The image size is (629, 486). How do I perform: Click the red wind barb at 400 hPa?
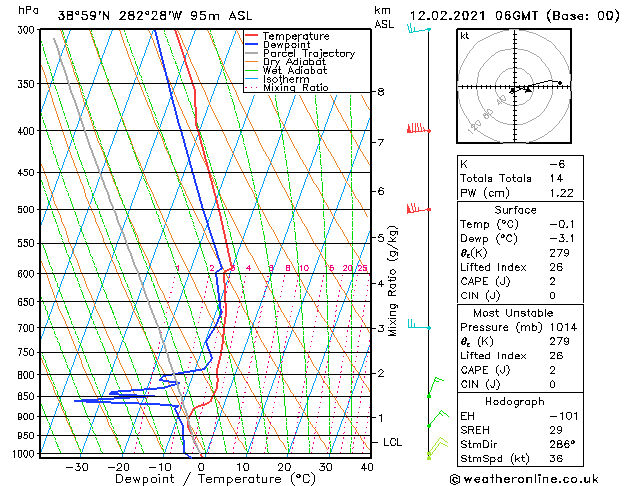point(418,129)
